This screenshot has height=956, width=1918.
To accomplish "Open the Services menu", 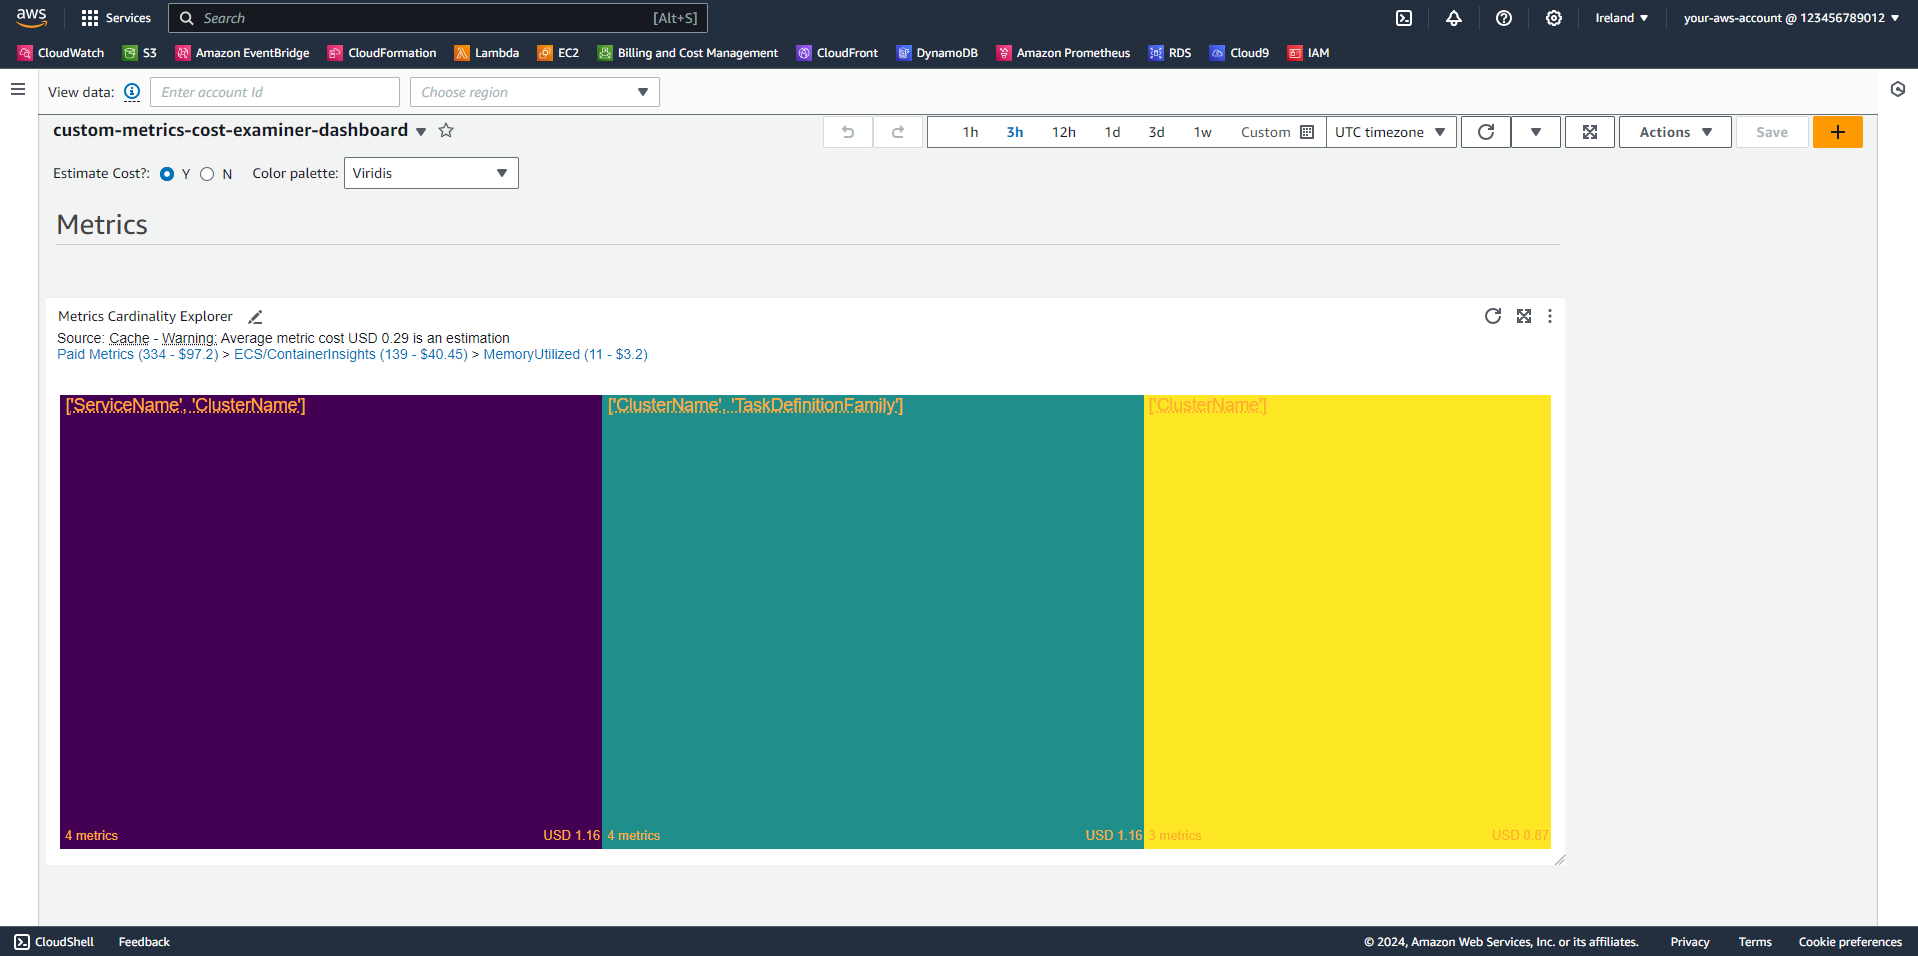I will click(x=116, y=17).
